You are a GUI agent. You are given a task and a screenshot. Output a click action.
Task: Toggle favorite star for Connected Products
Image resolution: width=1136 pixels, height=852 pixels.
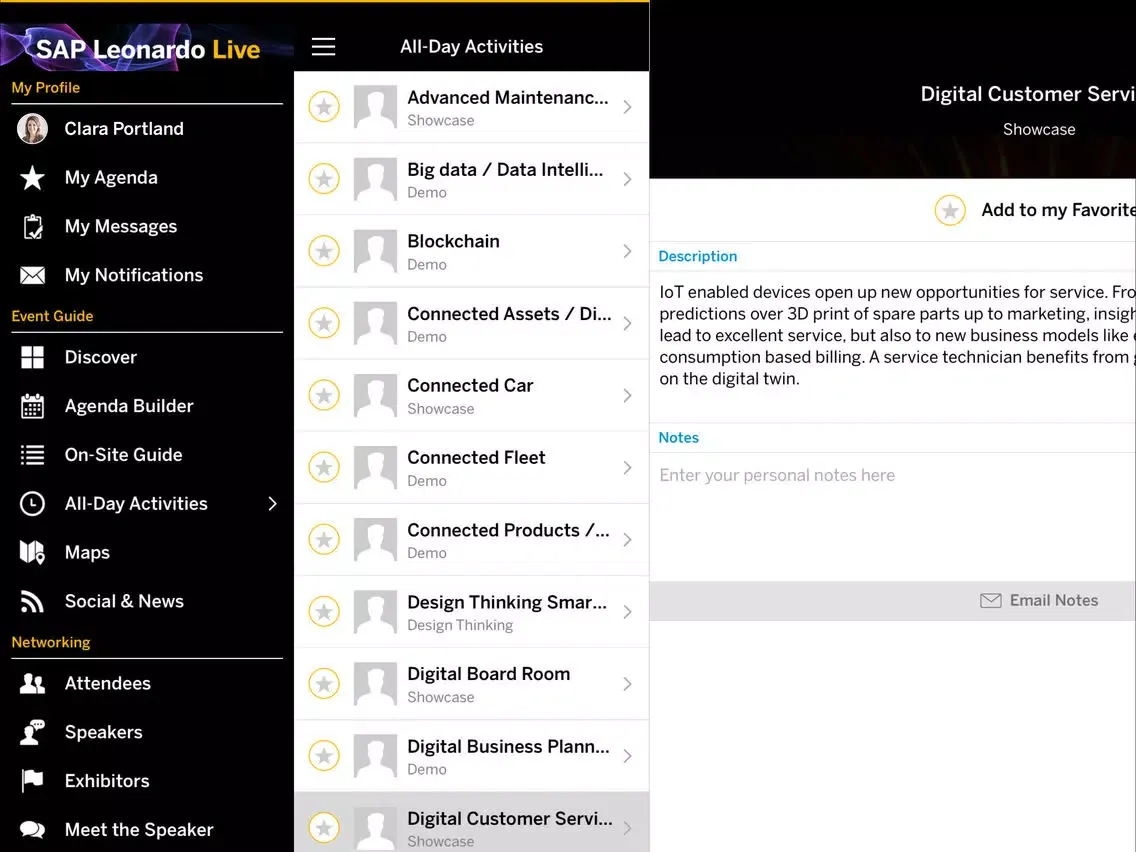(x=324, y=540)
